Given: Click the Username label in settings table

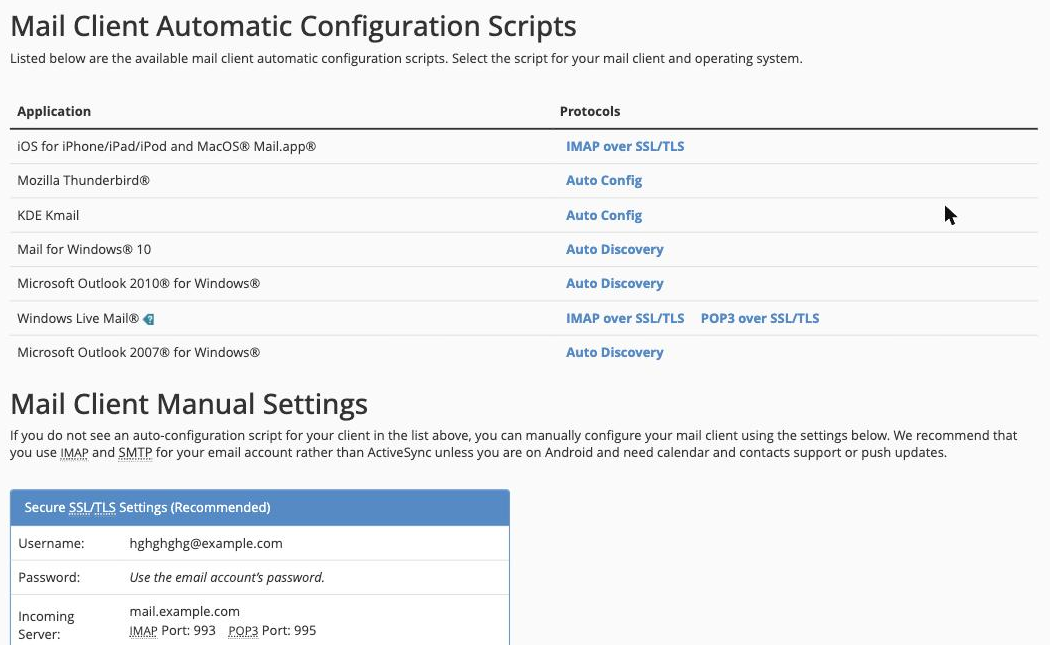Looking at the screenshot, I should coord(52,543).
